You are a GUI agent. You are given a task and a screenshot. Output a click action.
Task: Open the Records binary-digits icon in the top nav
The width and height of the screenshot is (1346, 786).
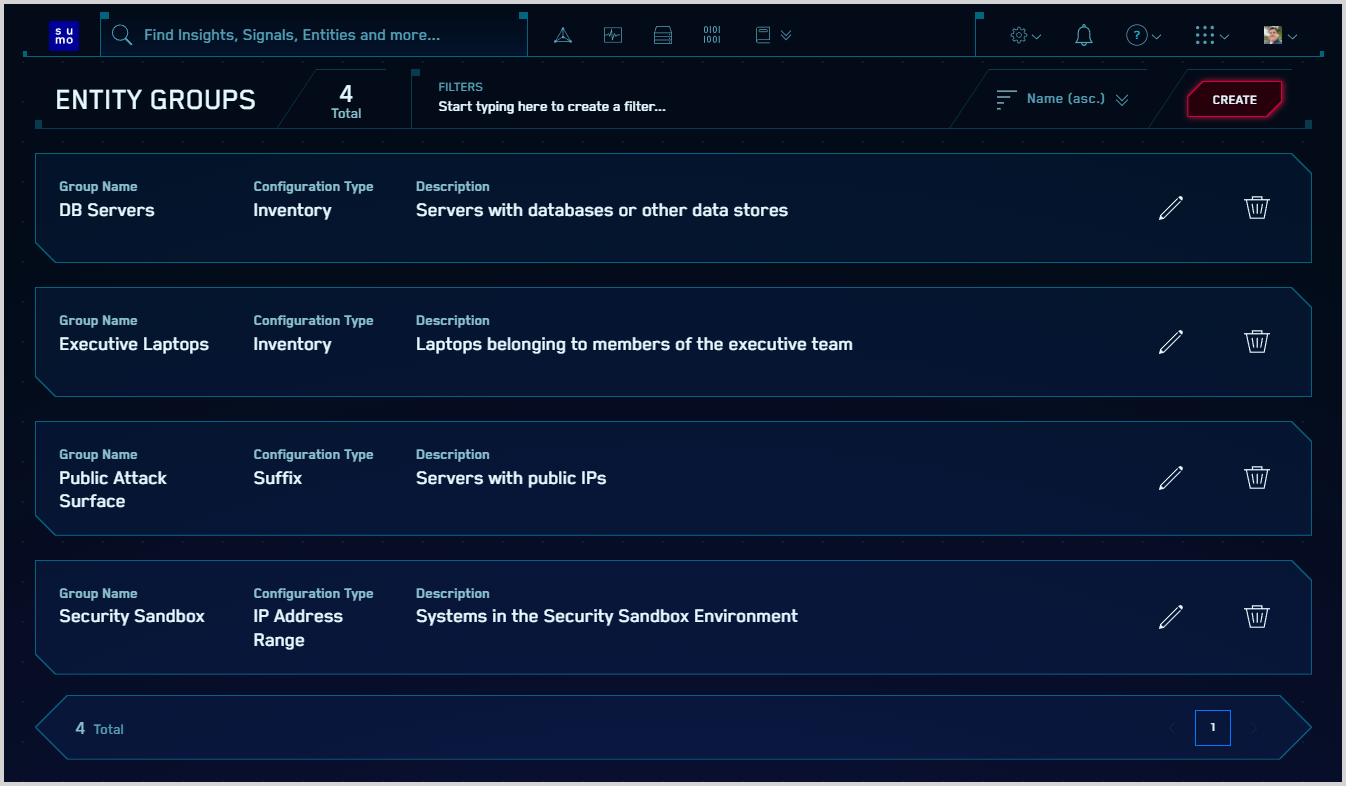tap(712, 36)
